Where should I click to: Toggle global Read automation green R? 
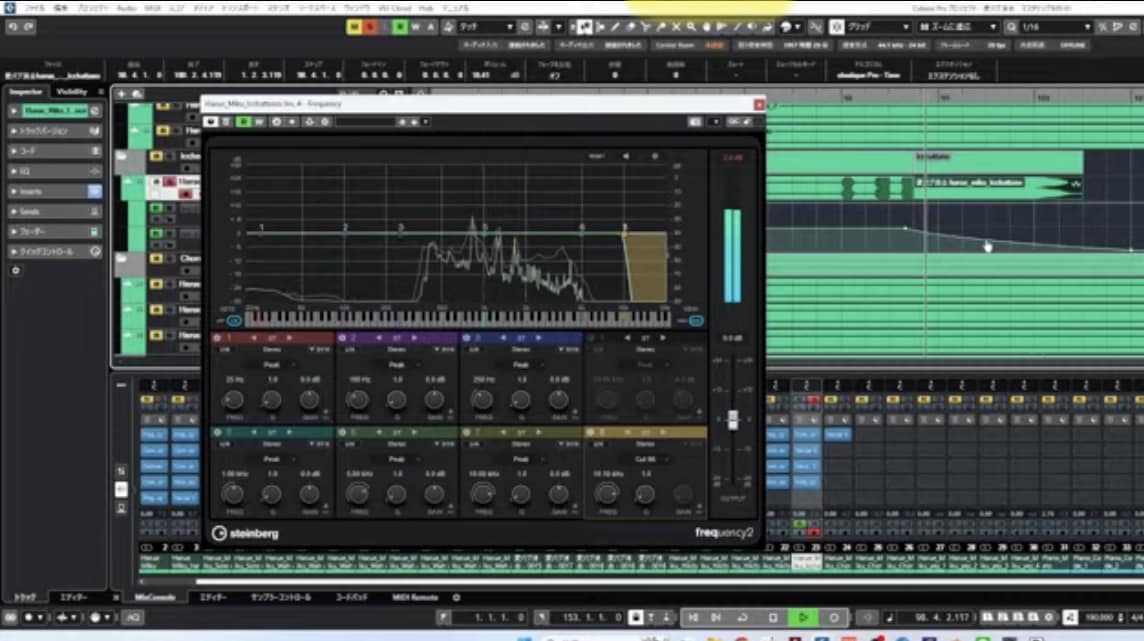[x=400, y=27]
